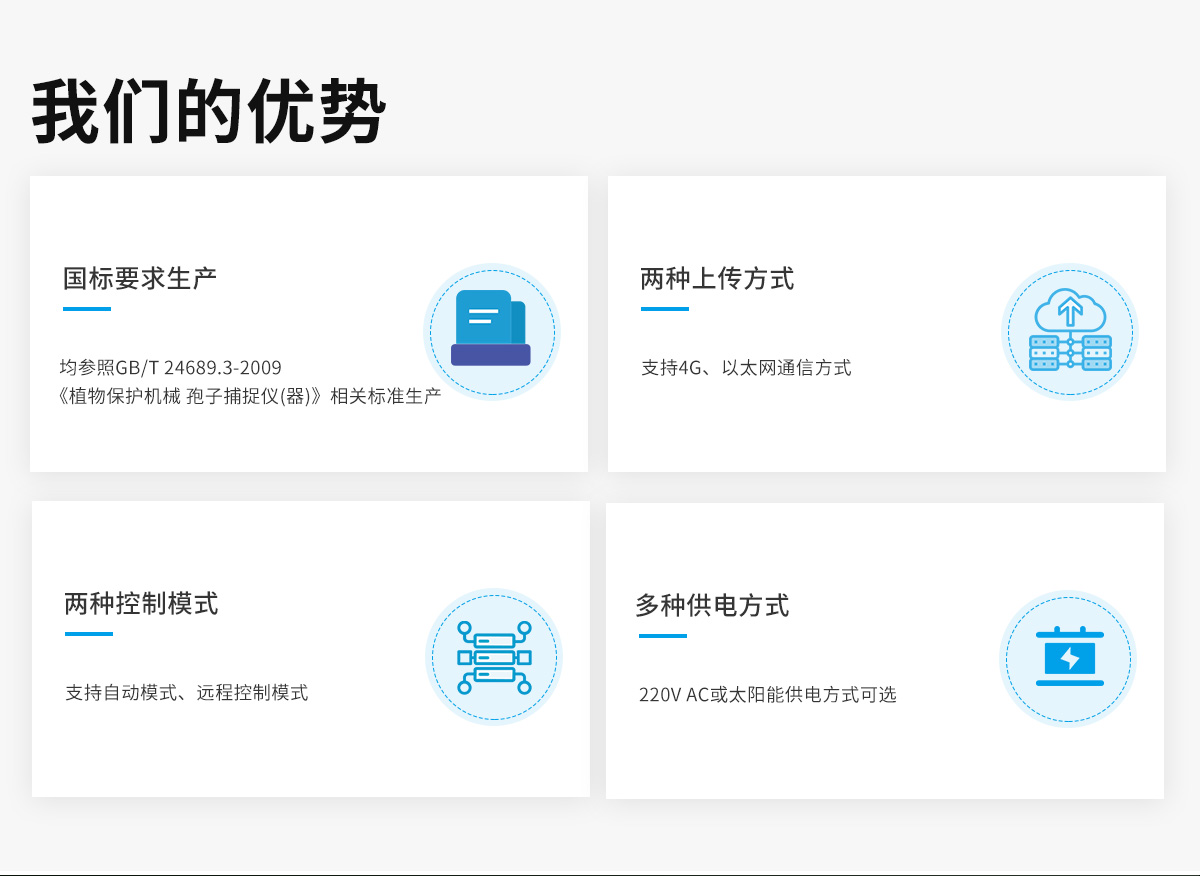Image resolution: width=1200 pixels, height=876 pixels.
Task: Click the lightning bolt inside the battery icon
Action: pyautogui.click(x=1067, y=660)
